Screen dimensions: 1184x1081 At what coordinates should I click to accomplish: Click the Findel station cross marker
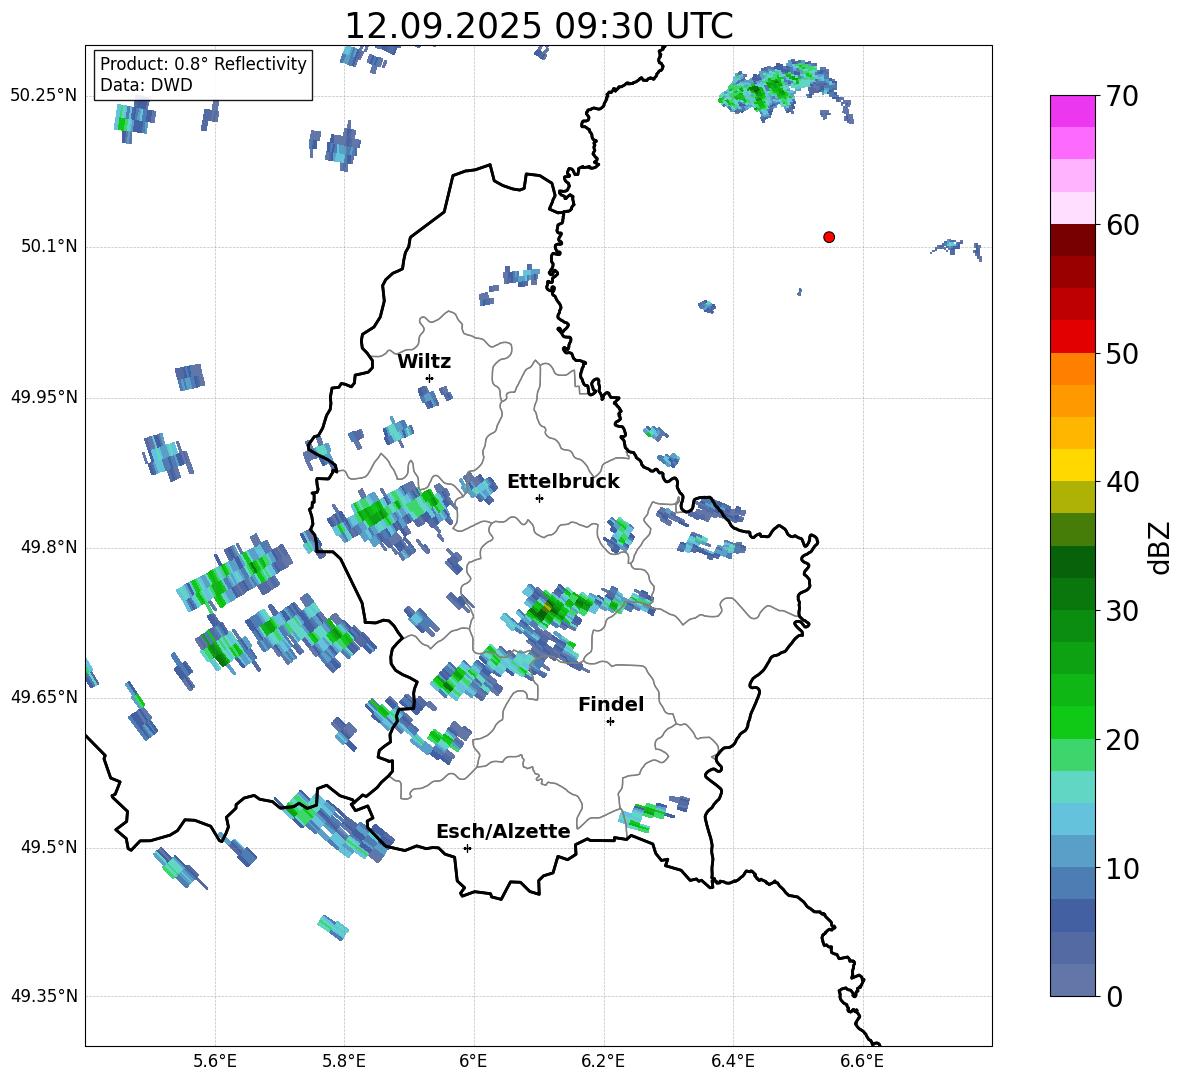(610, 721)
